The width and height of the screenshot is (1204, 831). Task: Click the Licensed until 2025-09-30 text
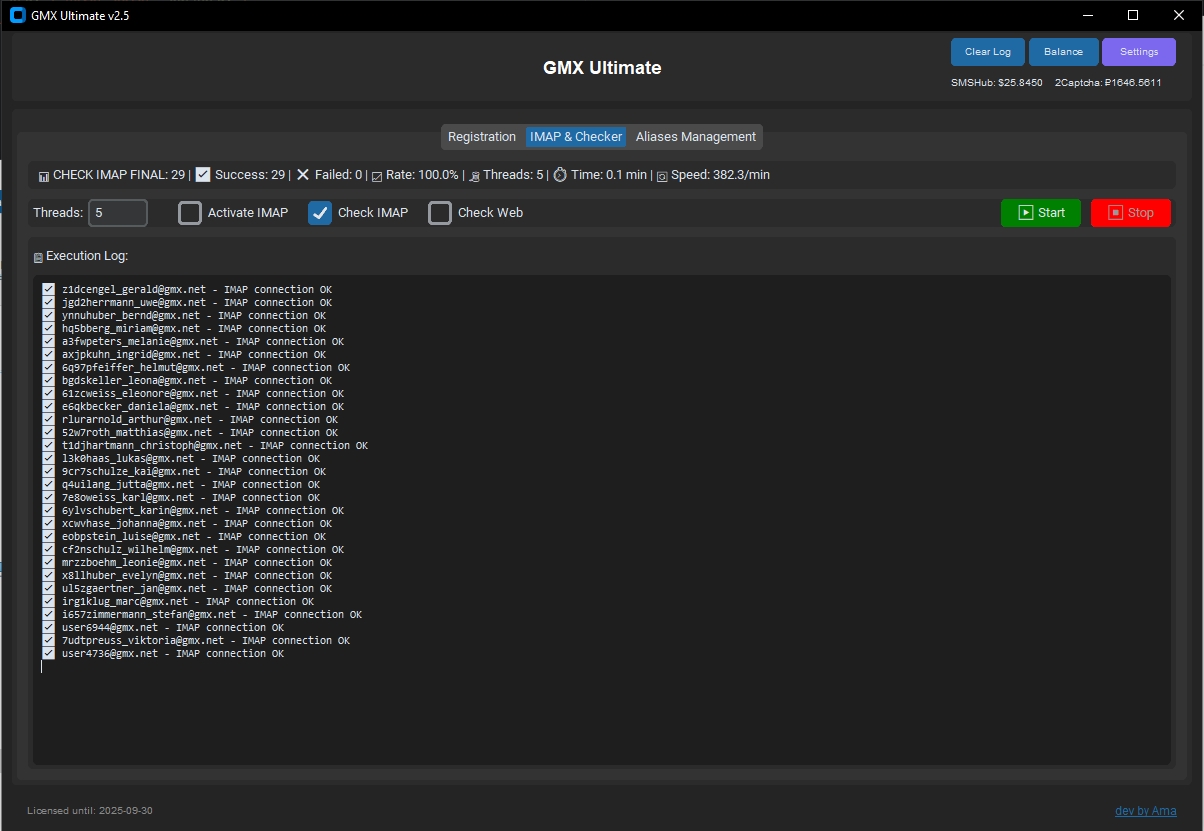pyautogui.click(x=90, y=811)
